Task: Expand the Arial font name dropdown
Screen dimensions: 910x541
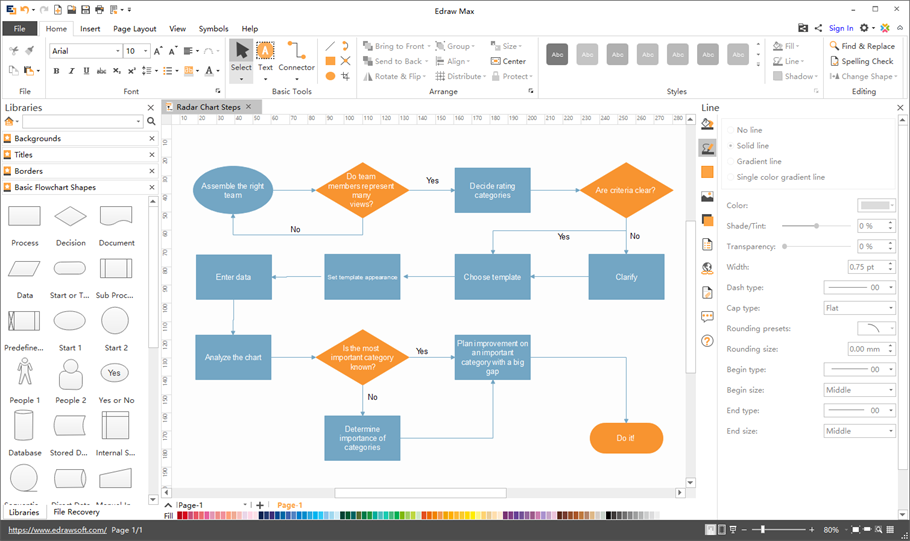Action: 117,51
